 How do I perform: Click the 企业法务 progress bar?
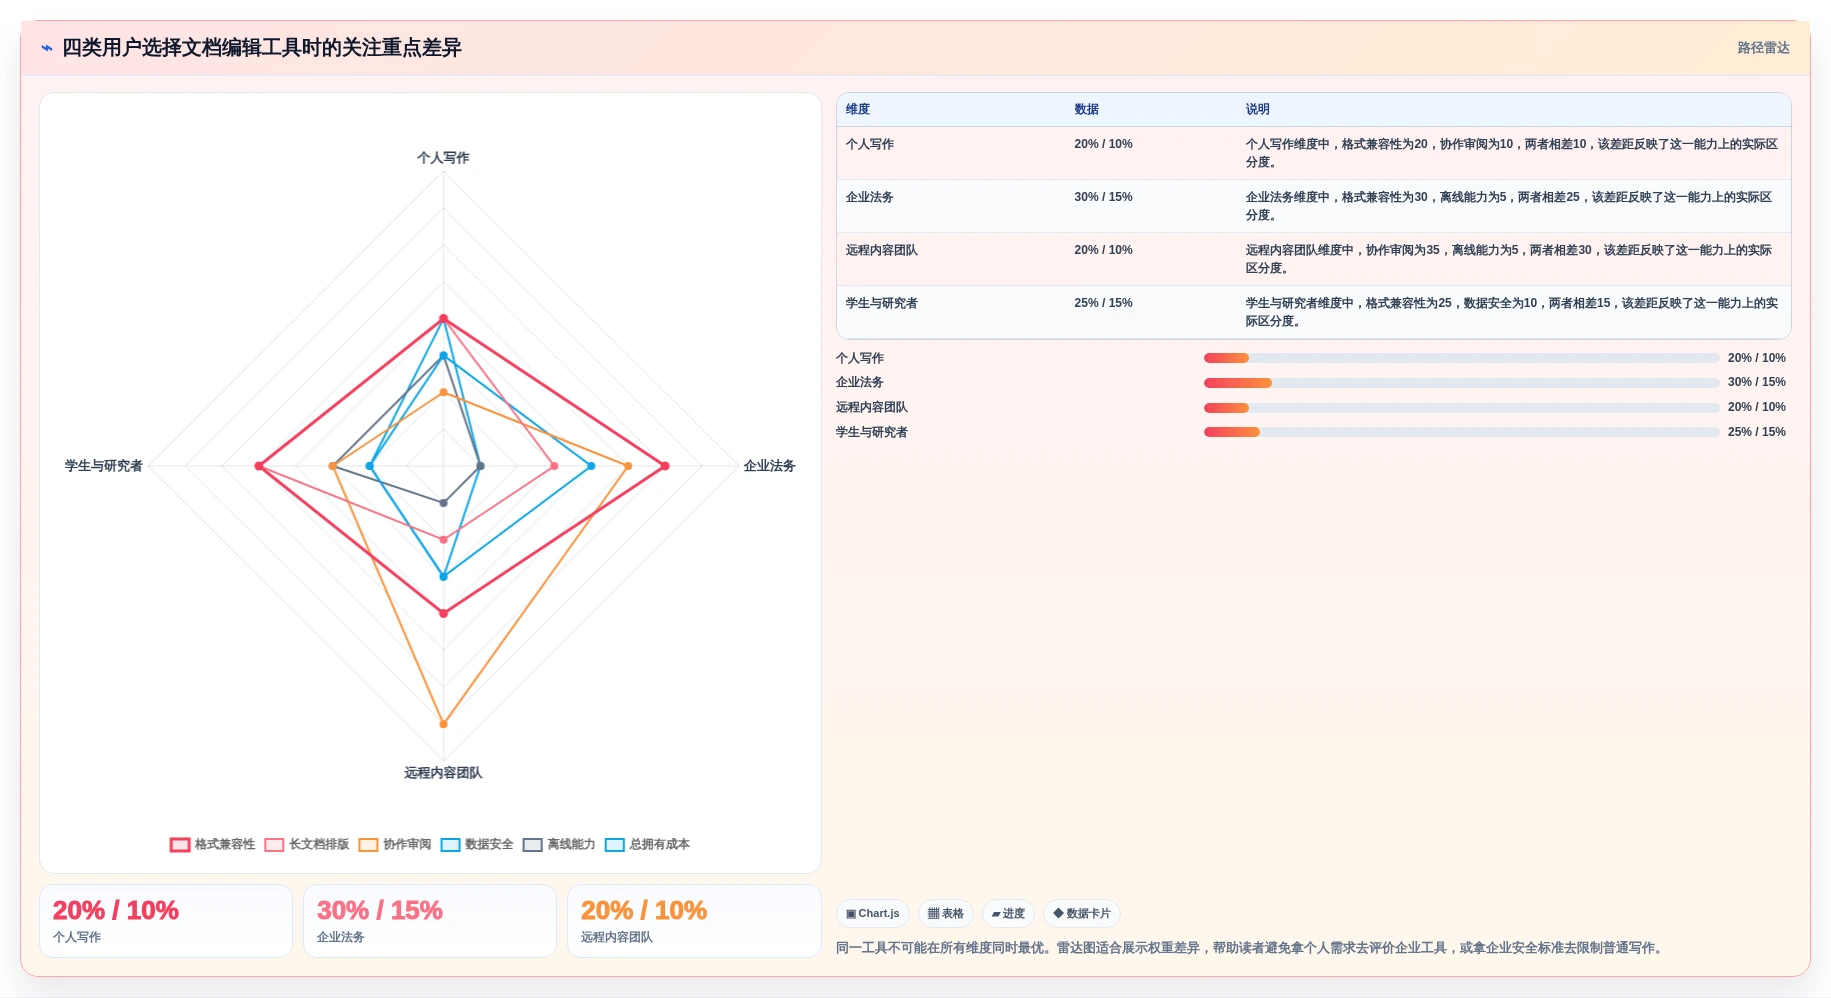click(x=1461, y=383)
